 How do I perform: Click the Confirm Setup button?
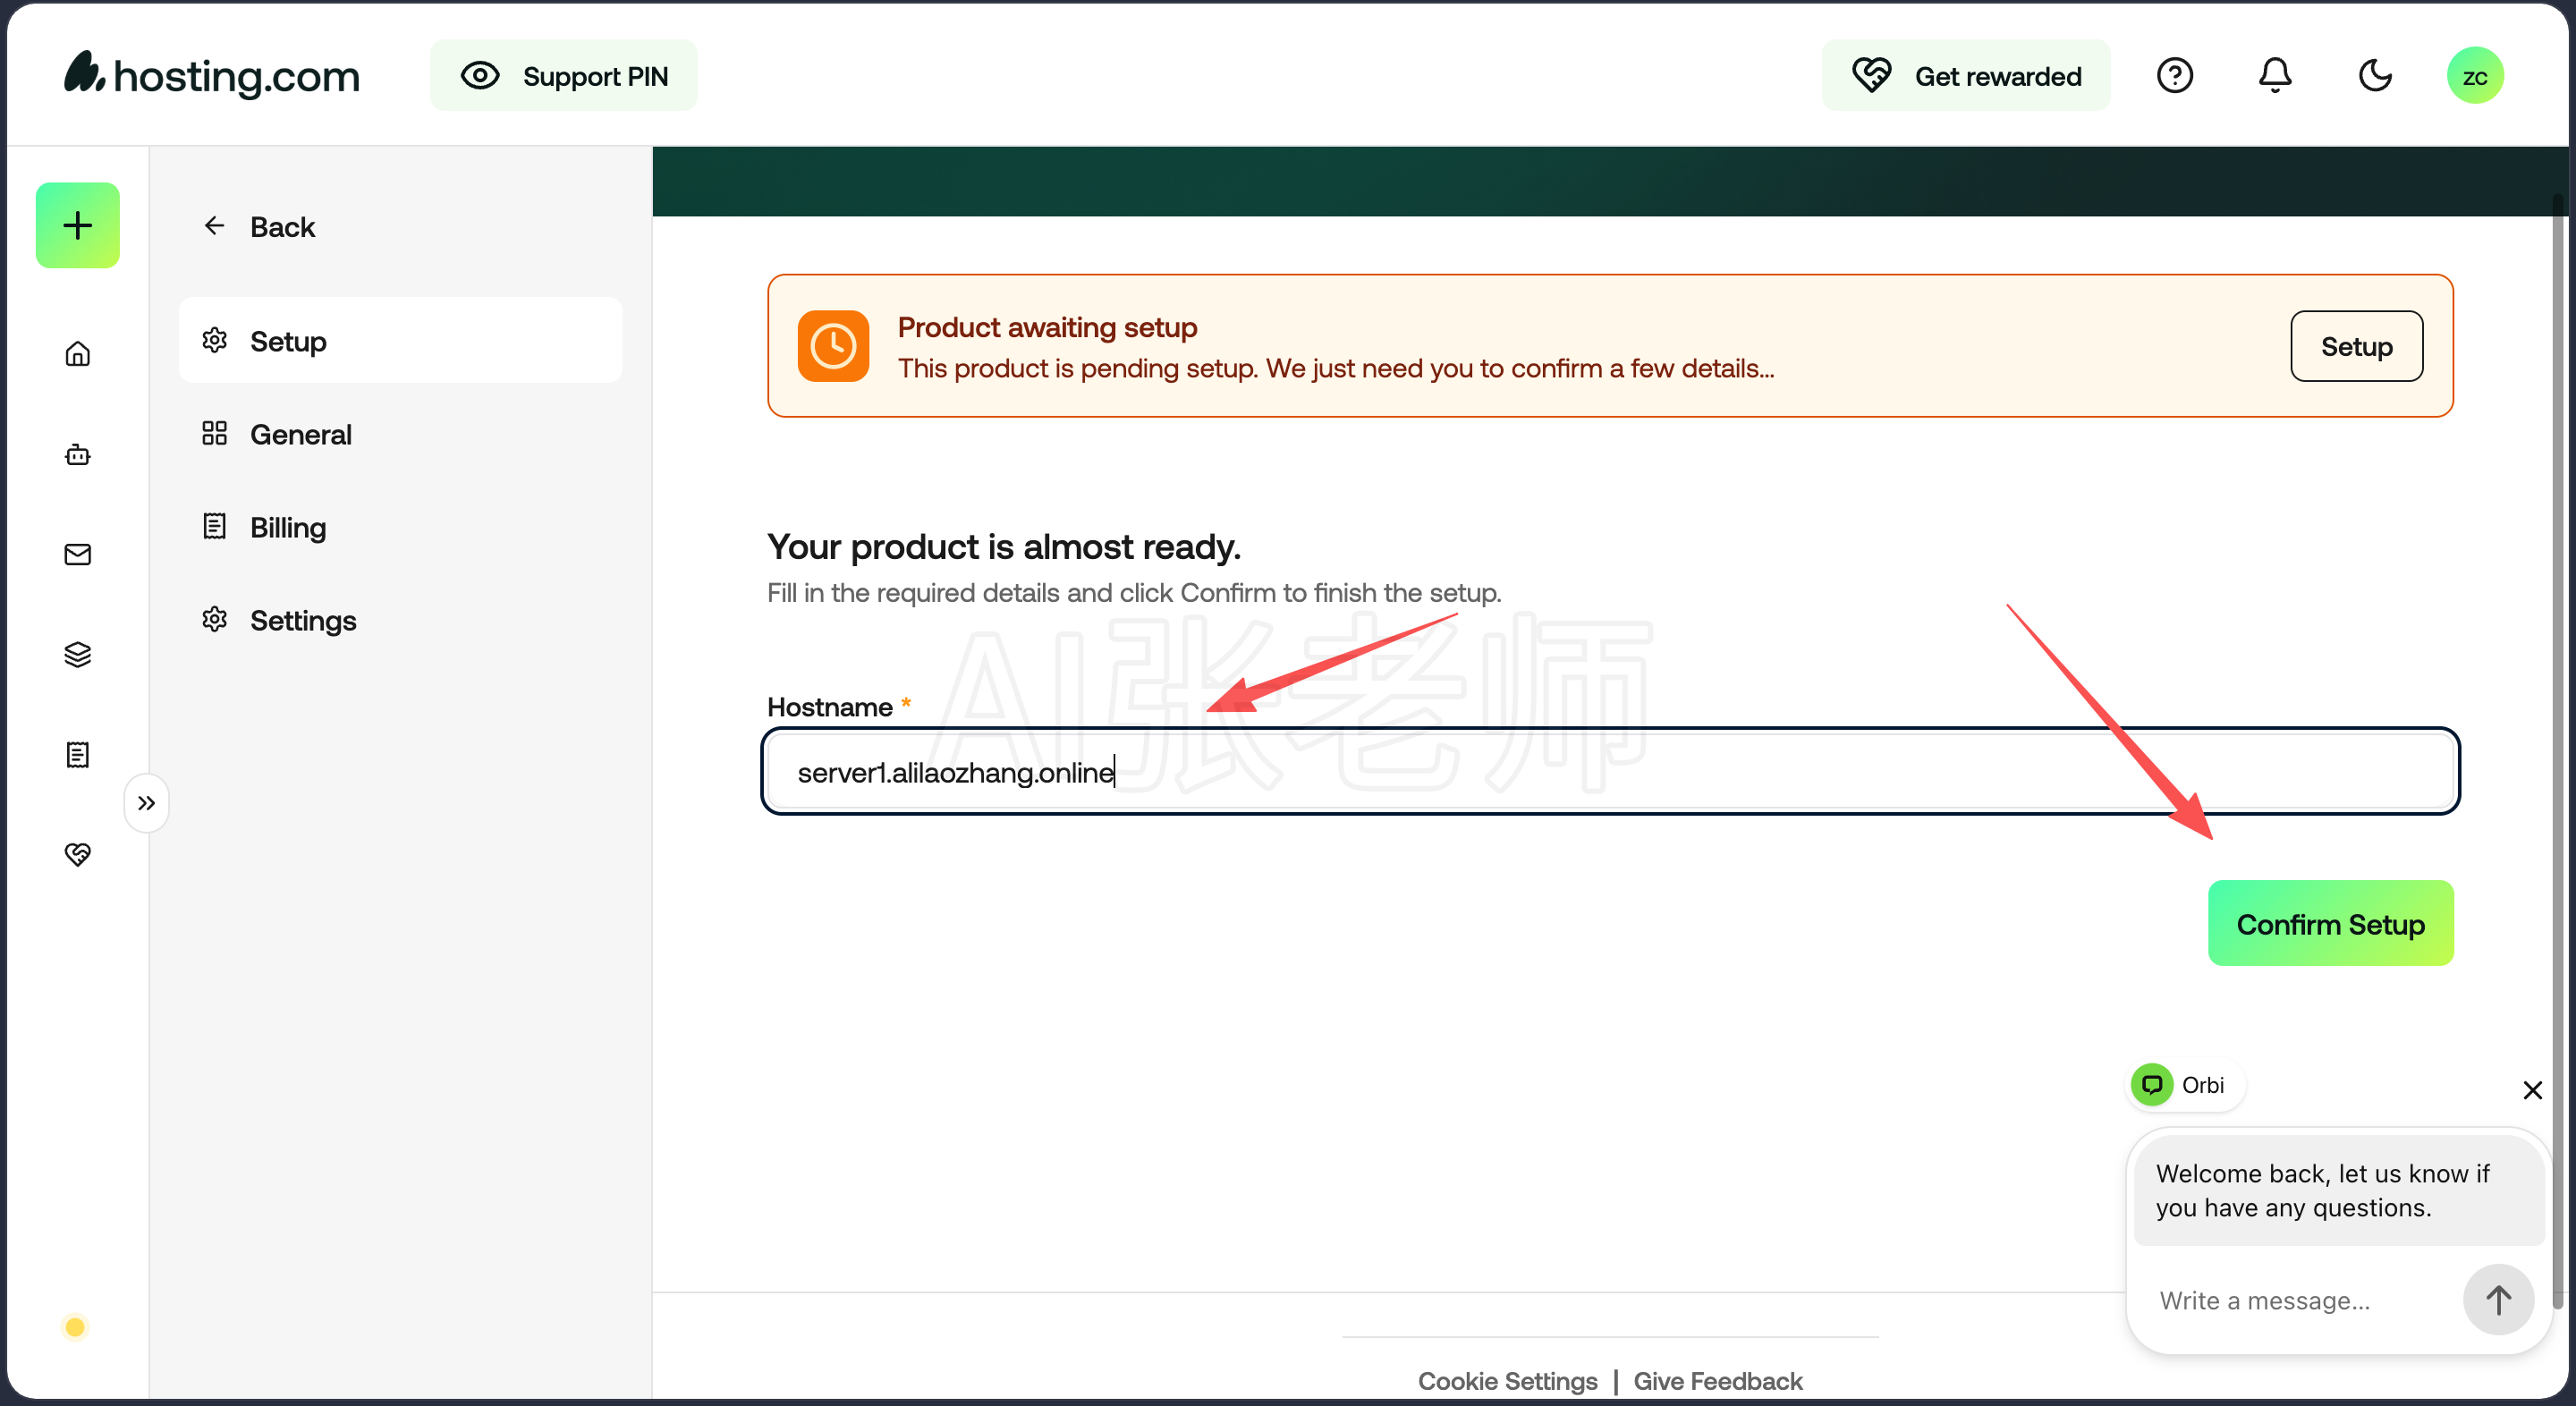(x=2330, y=923)
